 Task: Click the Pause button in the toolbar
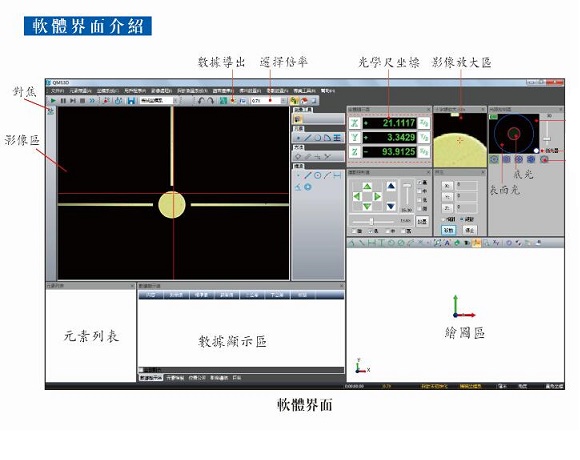tap(63, 101)
